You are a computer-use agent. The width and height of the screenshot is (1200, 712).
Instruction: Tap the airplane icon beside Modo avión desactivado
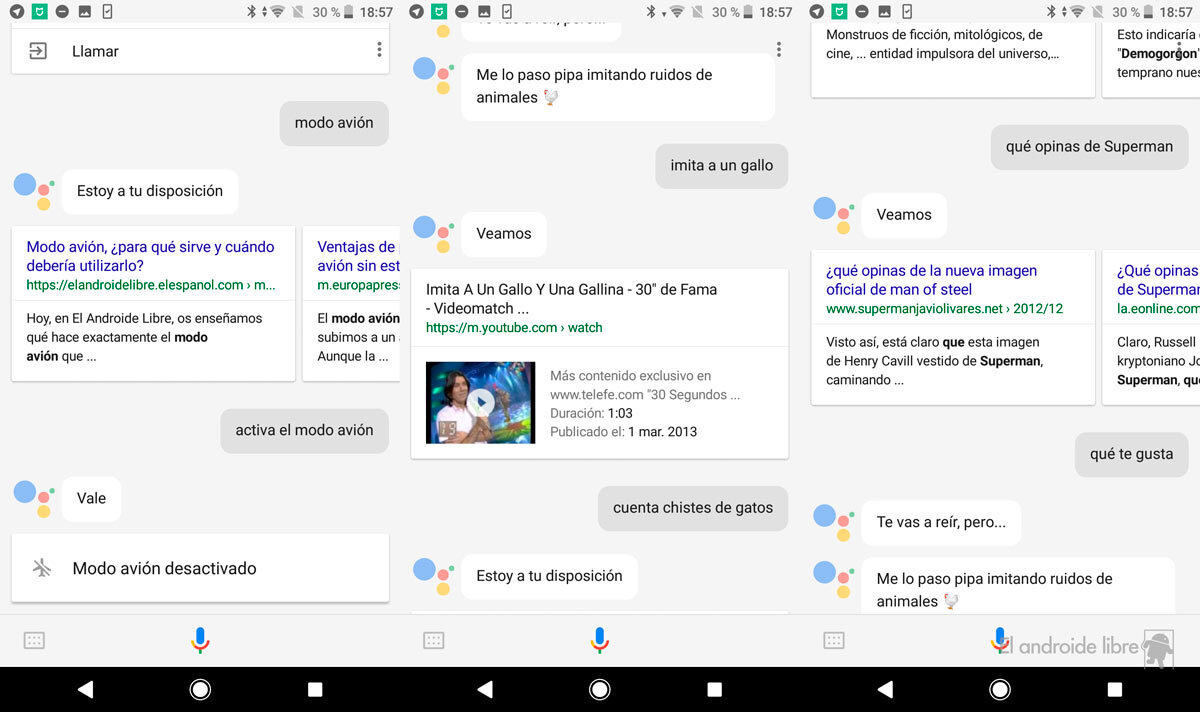tap(41, 568)
